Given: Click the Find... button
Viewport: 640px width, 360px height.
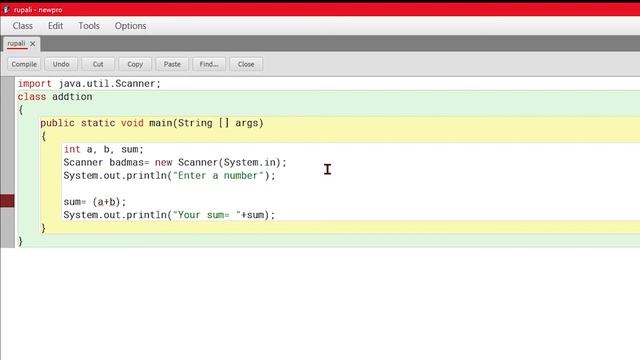Looking at the screenshot, I should (209, 64).
